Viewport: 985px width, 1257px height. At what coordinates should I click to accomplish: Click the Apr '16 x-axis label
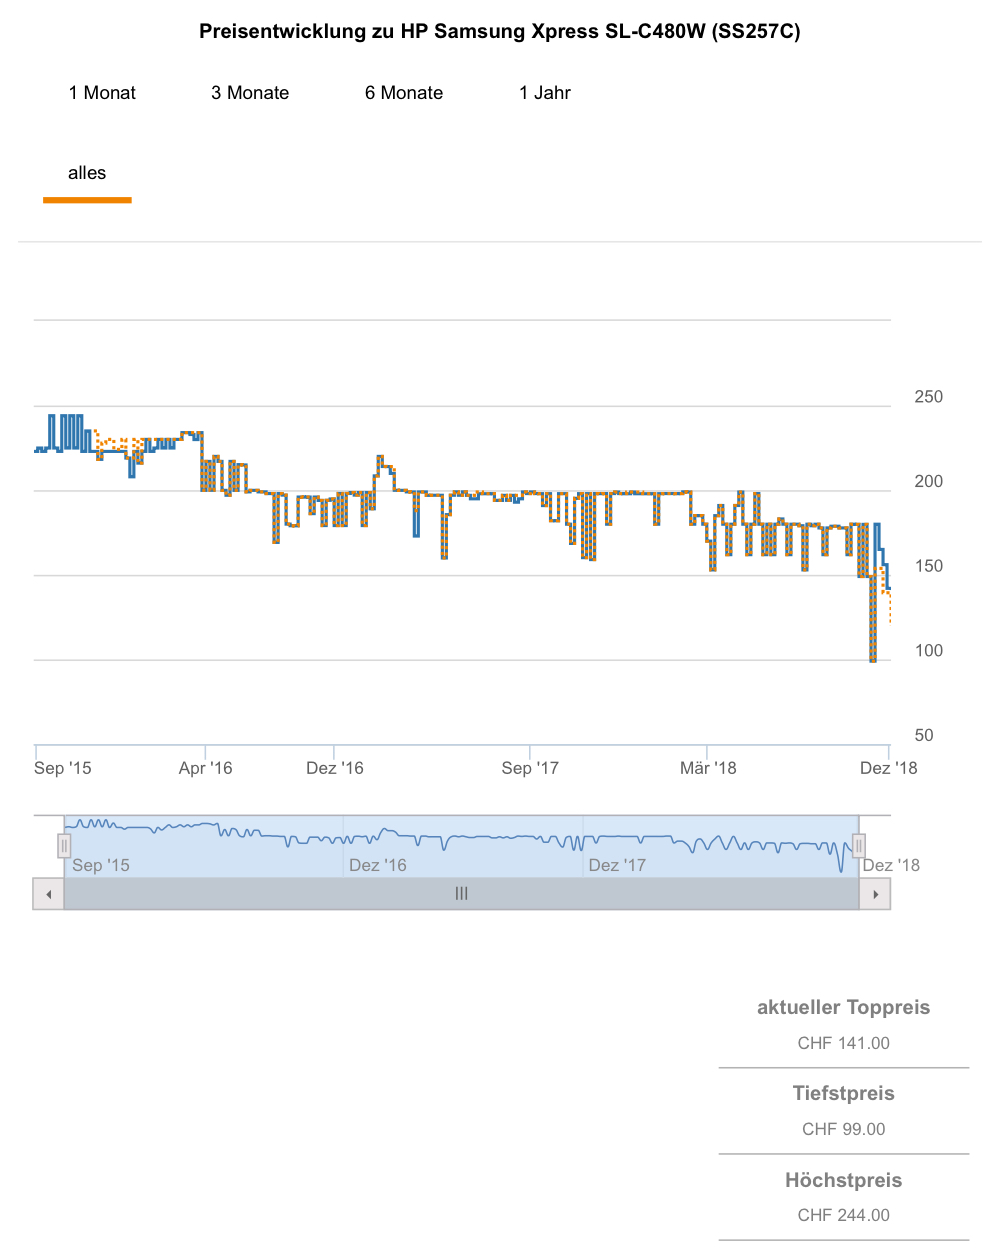(x=205, y=768)
